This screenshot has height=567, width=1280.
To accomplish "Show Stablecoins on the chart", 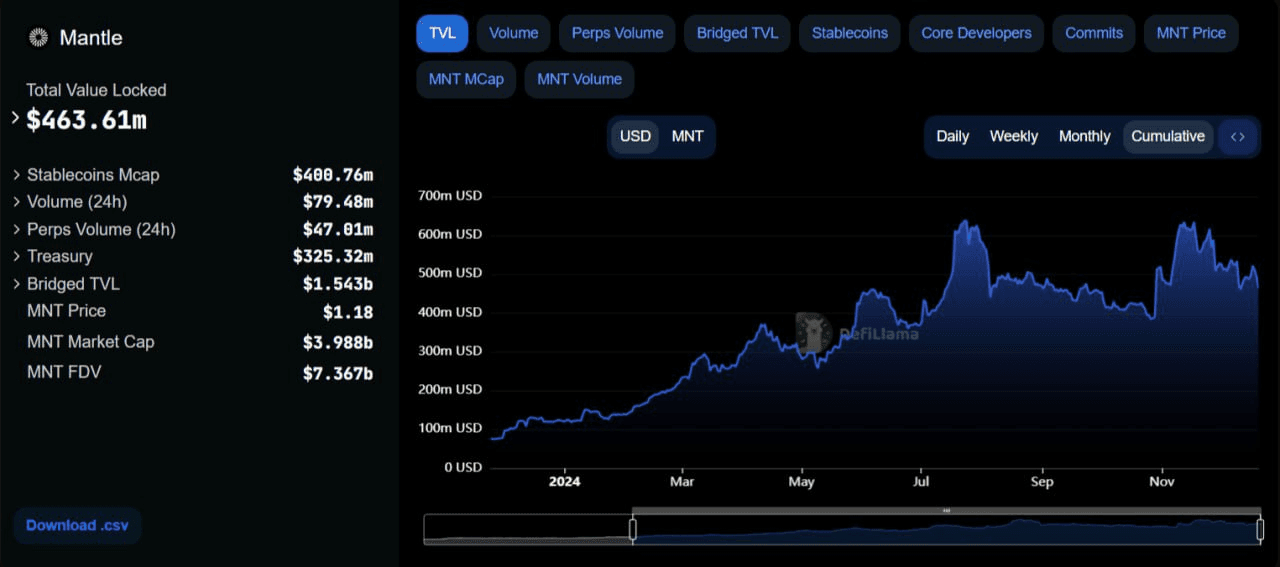I will [849, 33].
